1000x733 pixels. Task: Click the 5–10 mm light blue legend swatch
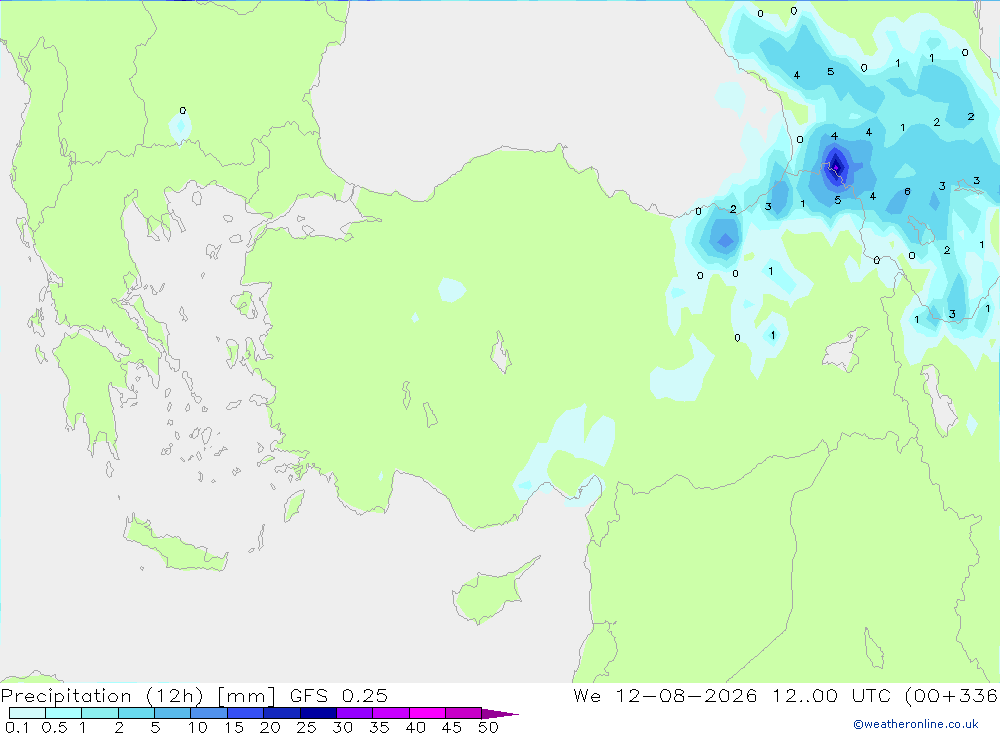[173, 713]
